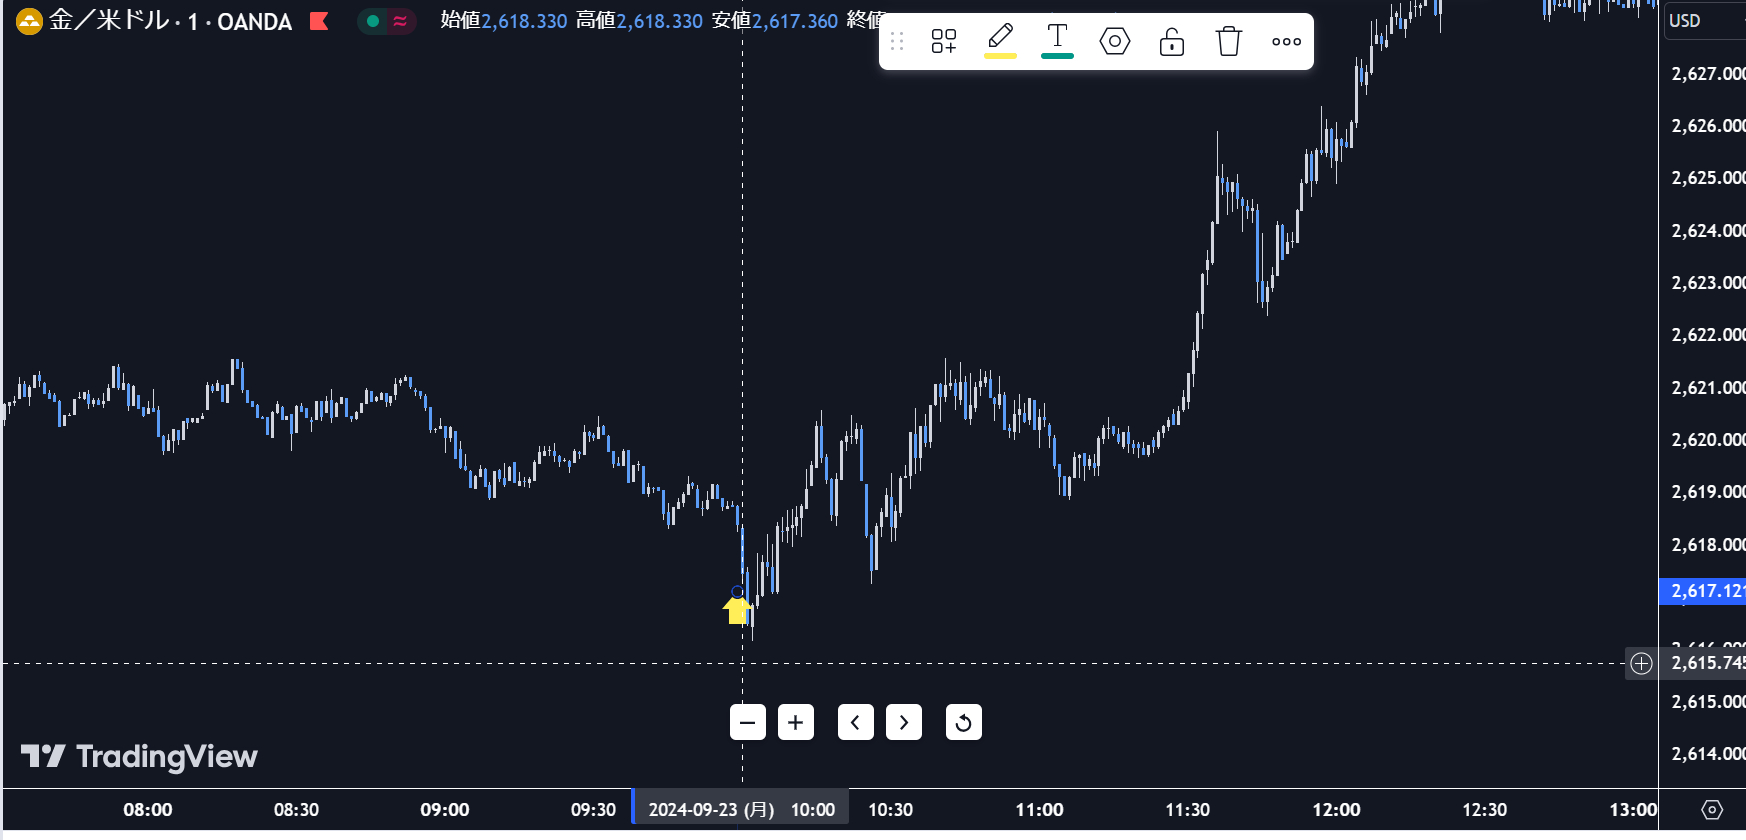Zoom out the chart with minus button
The height and width of the screenshot is (840, 1746).
(x=748, y=722)
